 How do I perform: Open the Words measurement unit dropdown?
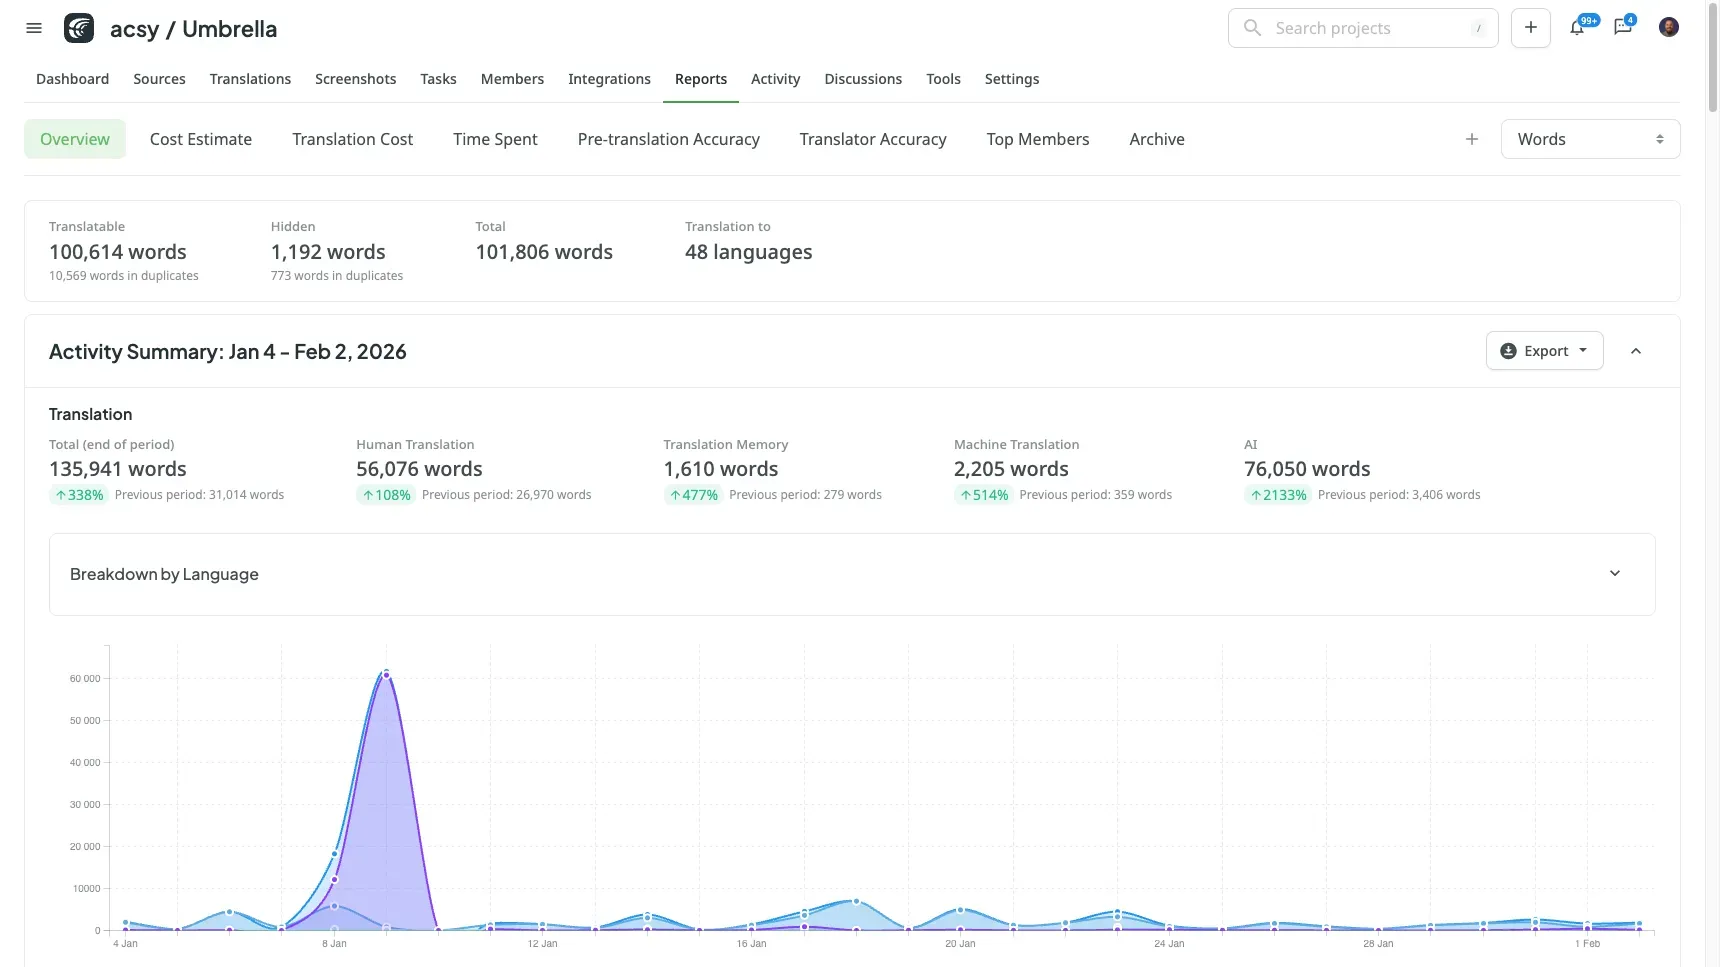point(1590,139)
